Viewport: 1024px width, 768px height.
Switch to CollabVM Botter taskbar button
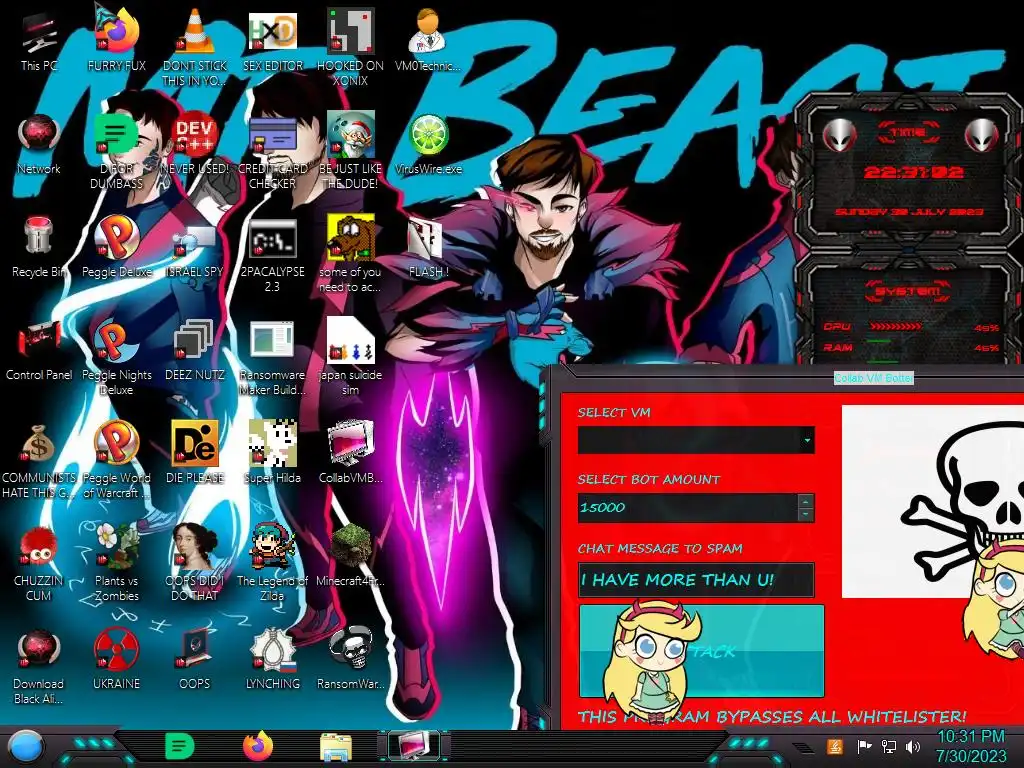(x=414, y=746)
